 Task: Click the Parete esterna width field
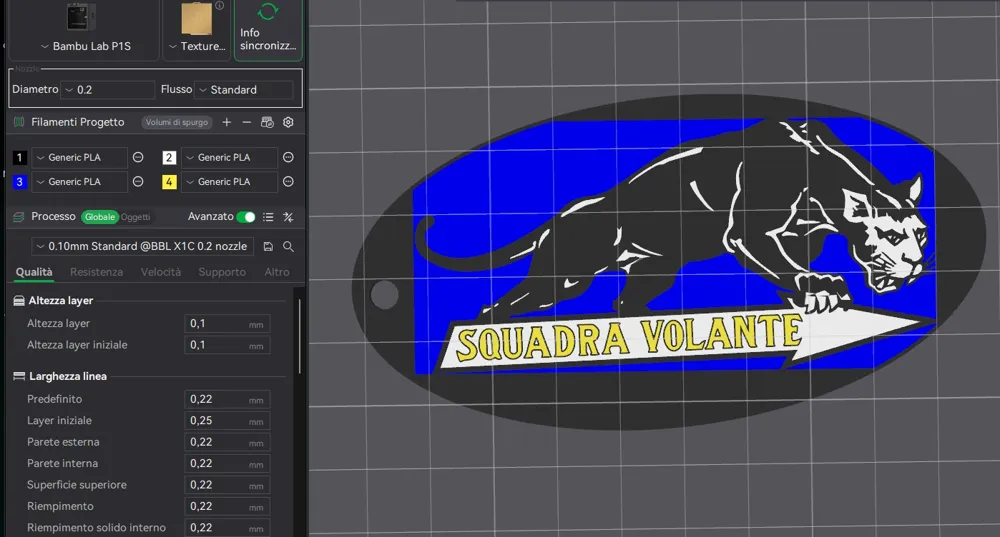point(227,442)
